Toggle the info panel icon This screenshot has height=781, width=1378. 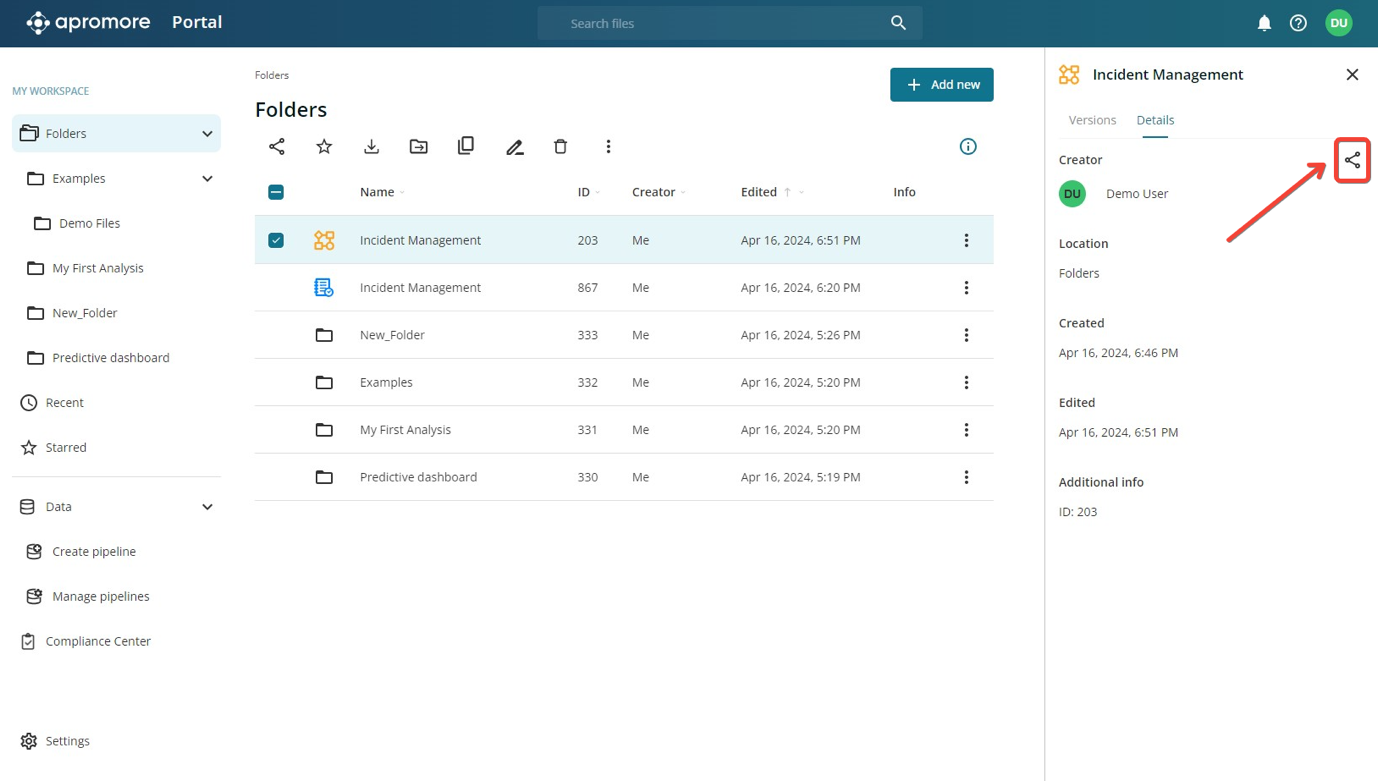click(x=968, y=147)
